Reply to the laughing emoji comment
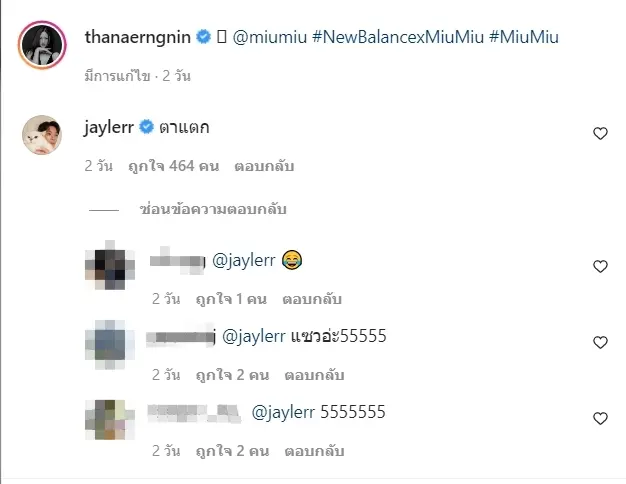626x484 pixels. [312, 299]
